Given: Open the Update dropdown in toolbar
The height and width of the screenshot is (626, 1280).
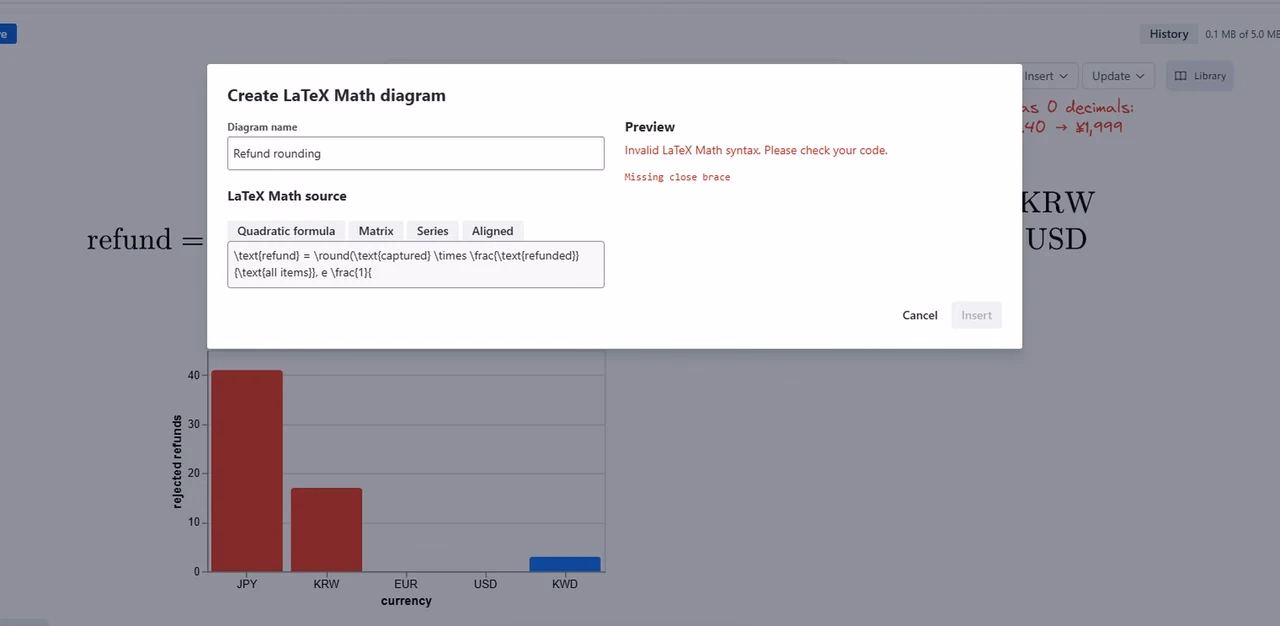Looking at the screenshot, I should click(1118, 76).
